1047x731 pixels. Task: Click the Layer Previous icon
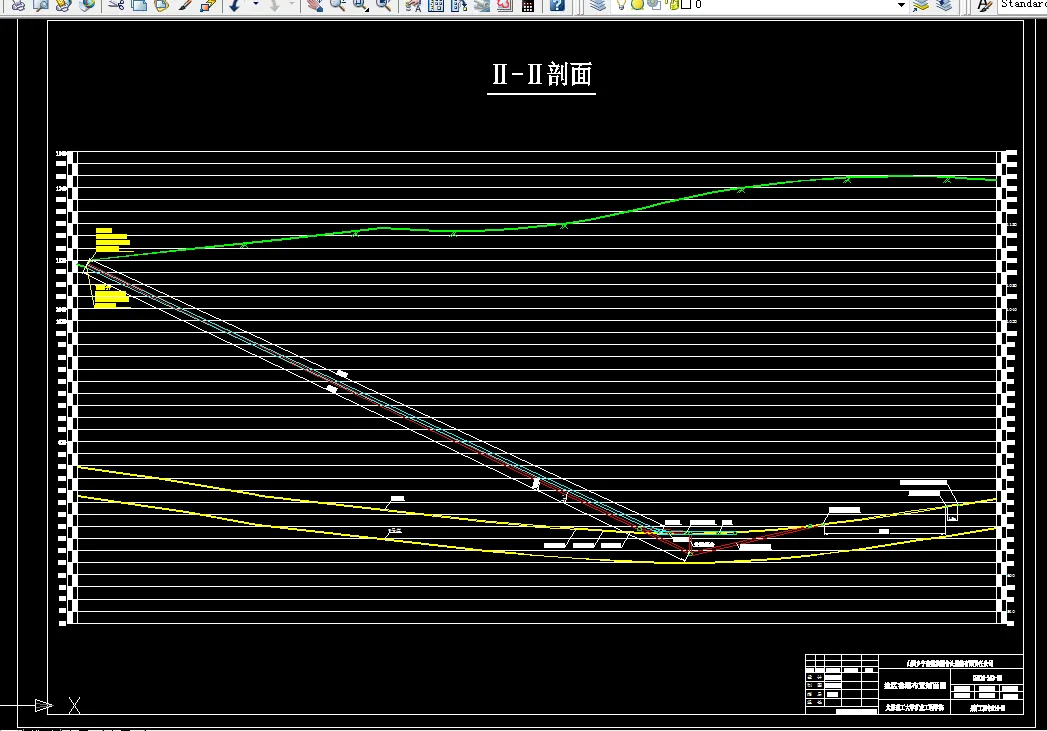tap(944, 5)
